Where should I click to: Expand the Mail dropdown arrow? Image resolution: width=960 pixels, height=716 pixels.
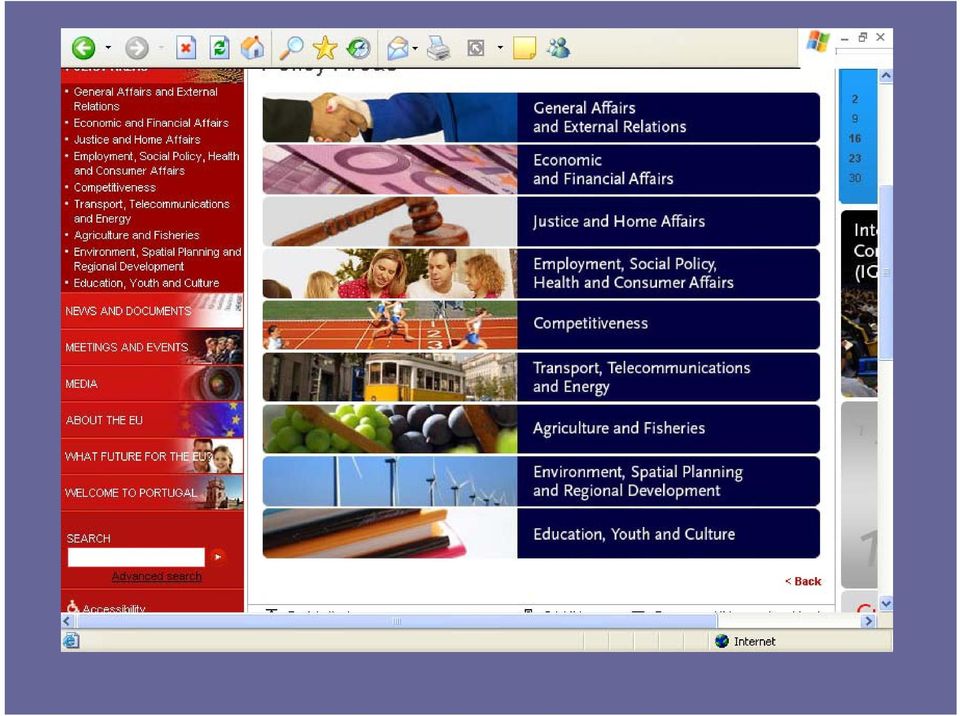coord(415,48)
